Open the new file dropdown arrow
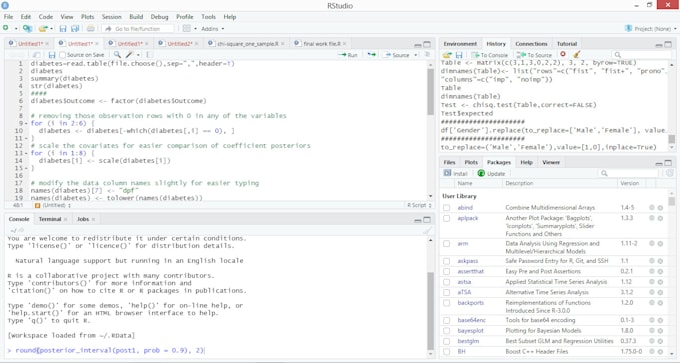This screenshot has height=363, width=680. click(x=16, y=29)
